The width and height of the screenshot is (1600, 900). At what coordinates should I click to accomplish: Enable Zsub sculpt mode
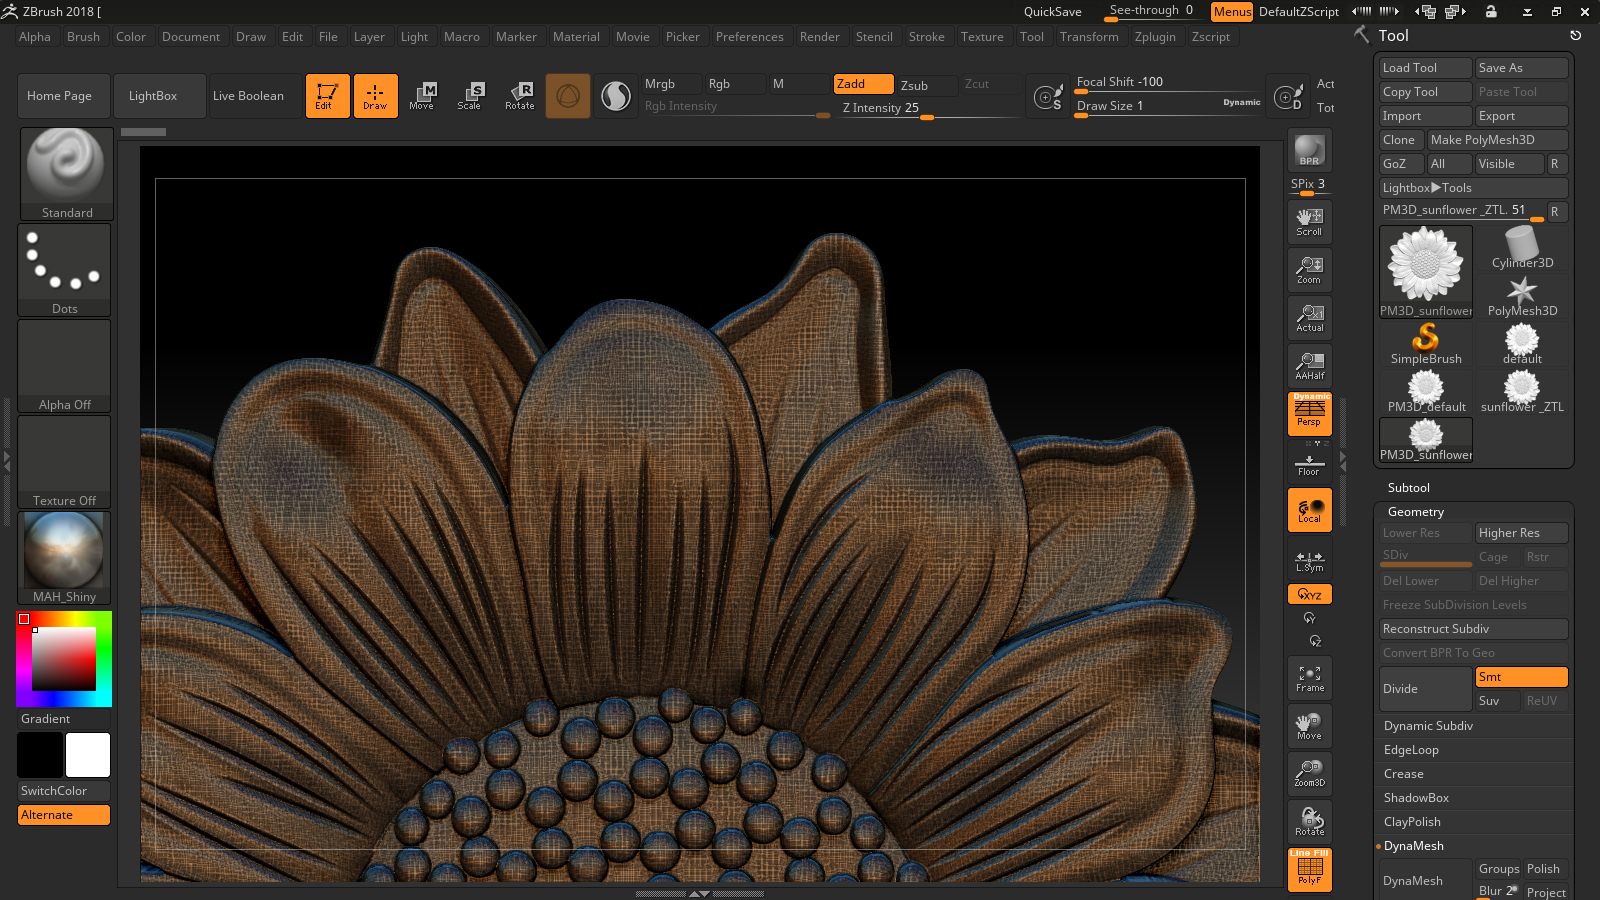click(x=926, y=85)
